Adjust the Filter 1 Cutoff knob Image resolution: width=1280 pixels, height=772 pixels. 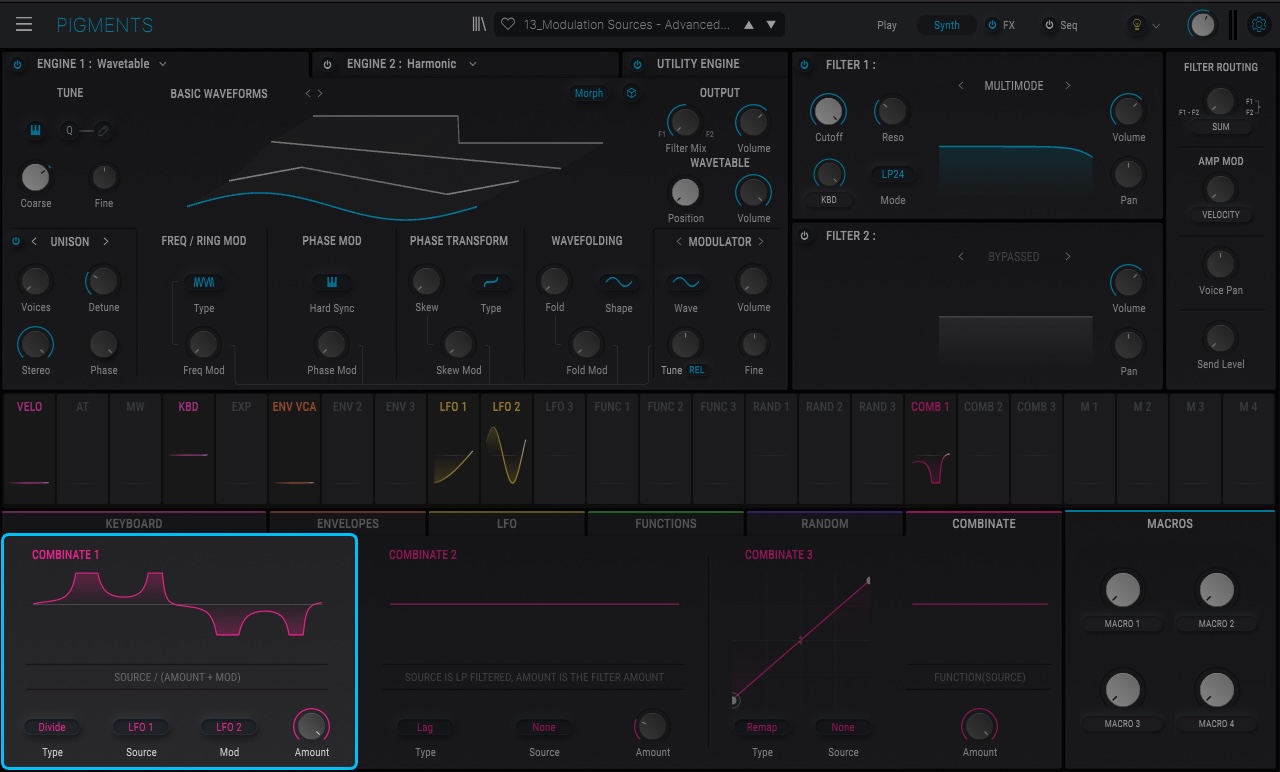829,110
